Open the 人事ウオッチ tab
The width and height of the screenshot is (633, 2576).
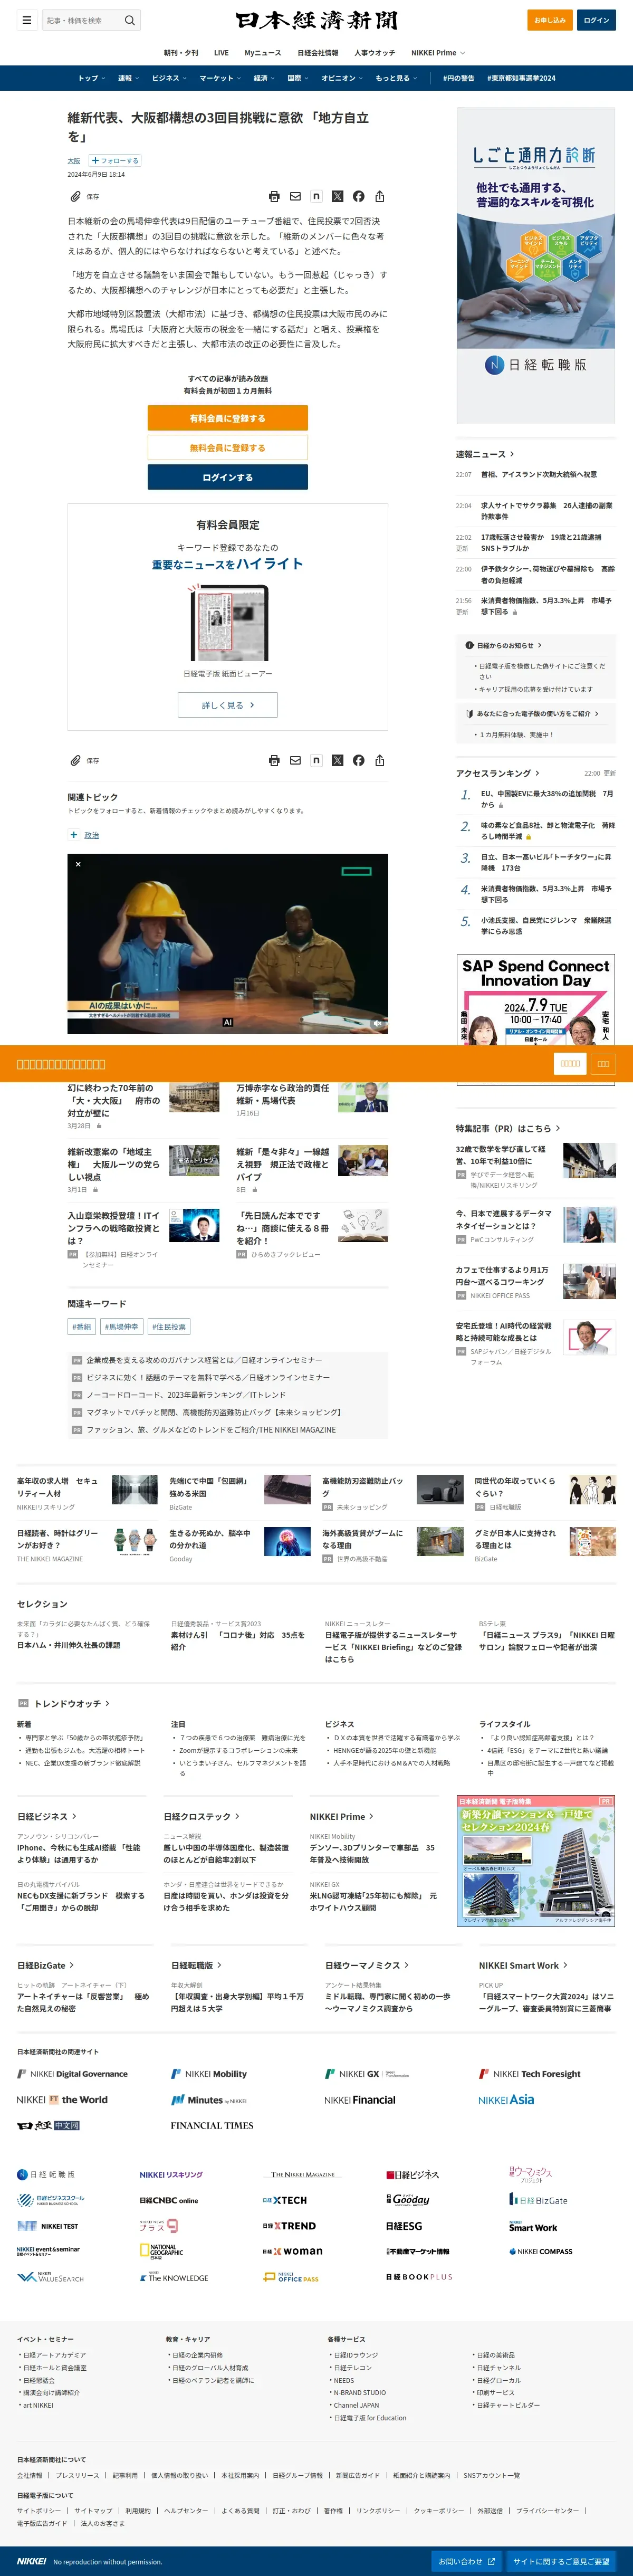tap(374, 53)
